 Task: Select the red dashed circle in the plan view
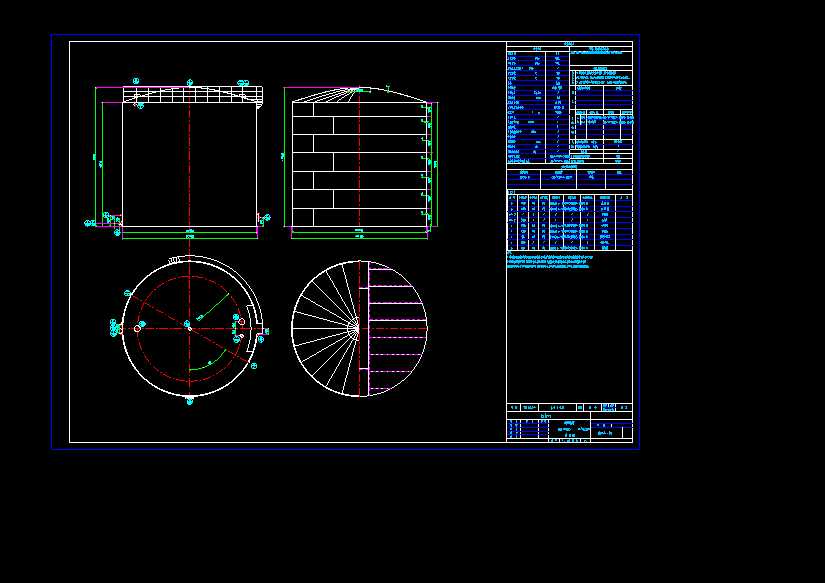point(190,328)
